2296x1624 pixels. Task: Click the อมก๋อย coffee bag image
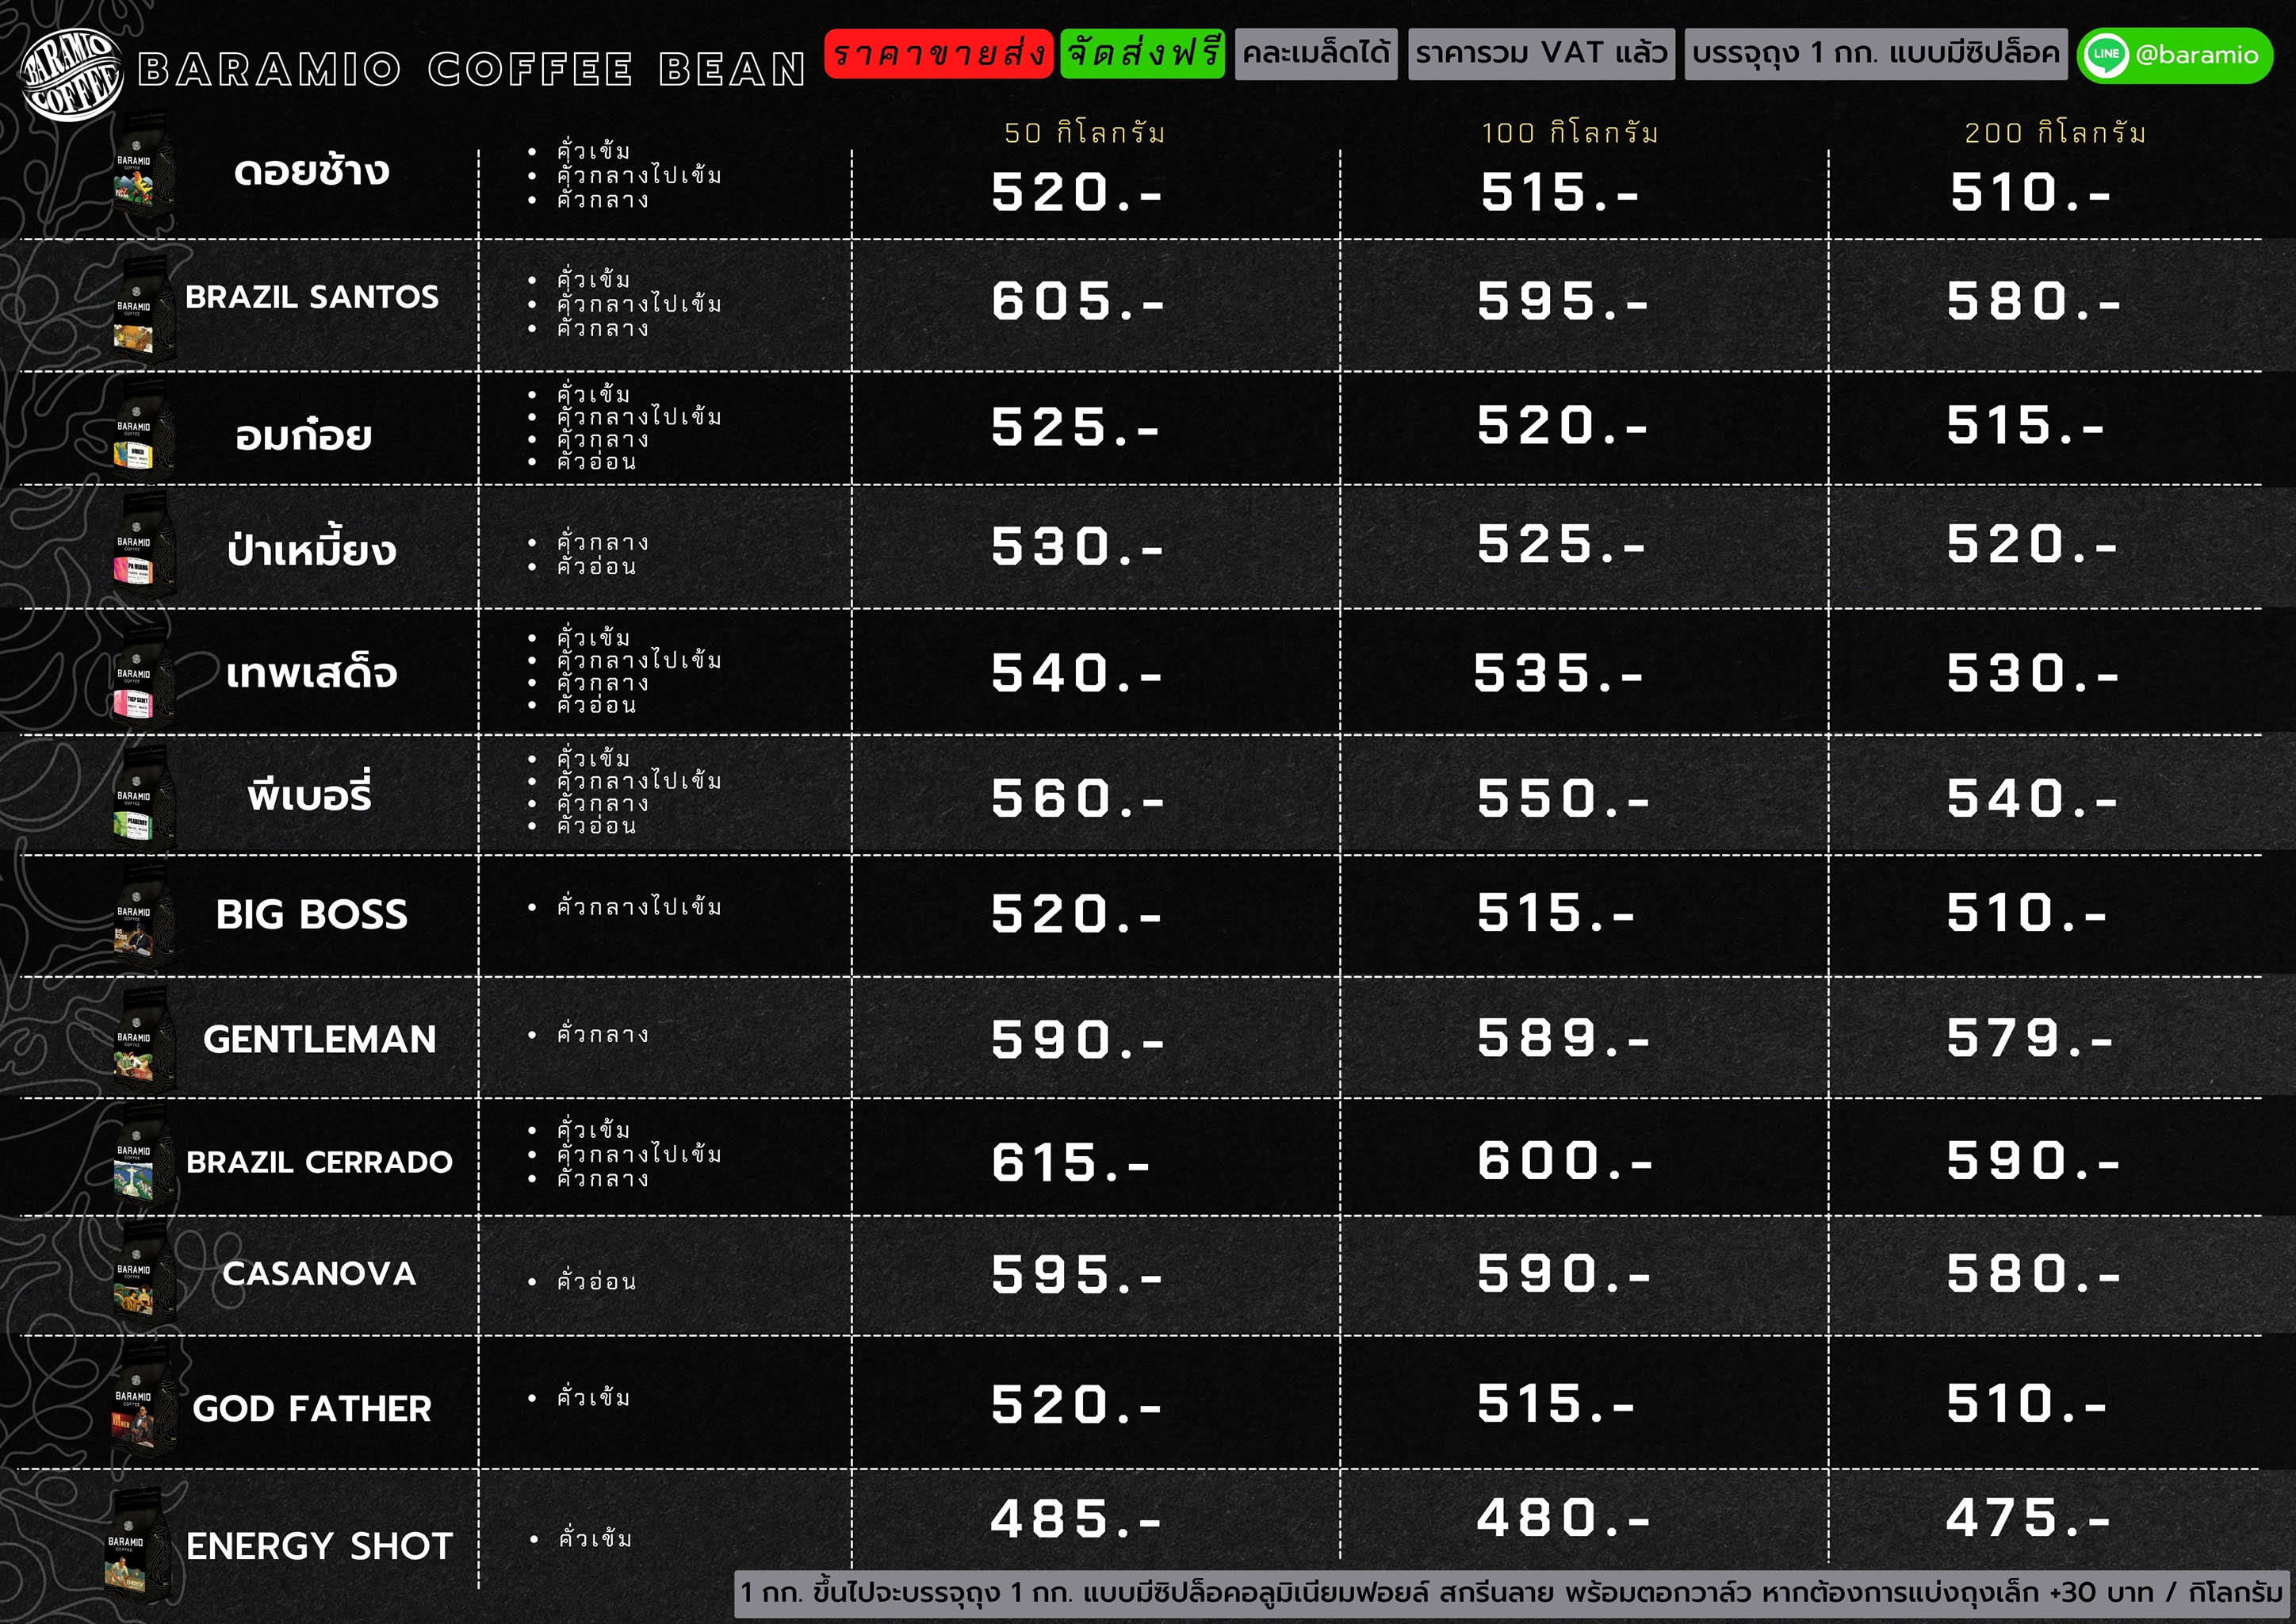tap(143, 428)
